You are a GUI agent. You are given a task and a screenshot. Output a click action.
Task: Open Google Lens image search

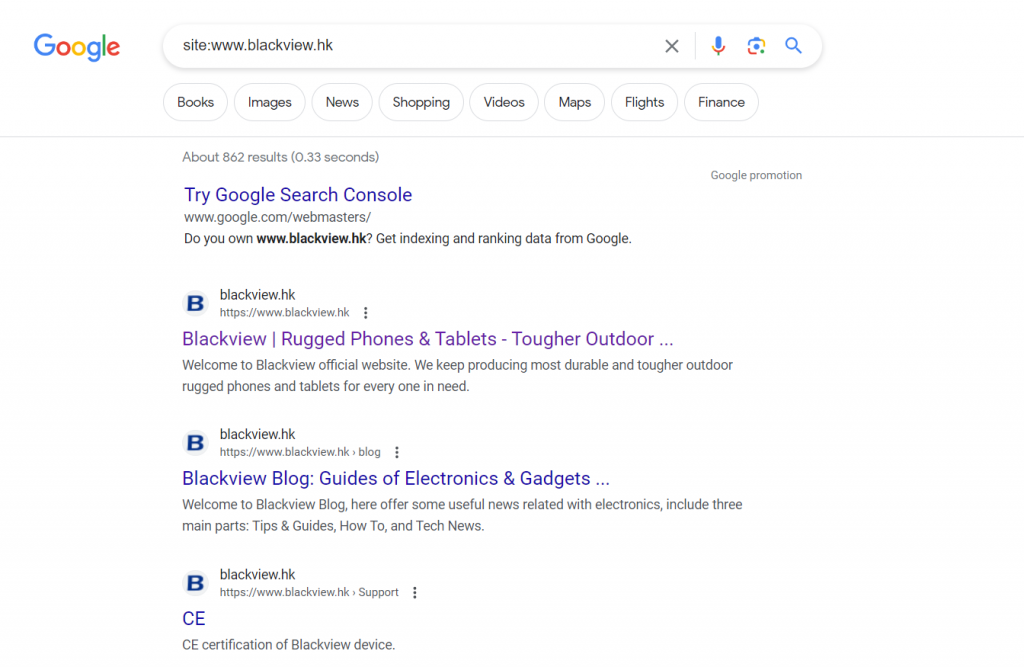pyautogui.click(x=756, y=46)
